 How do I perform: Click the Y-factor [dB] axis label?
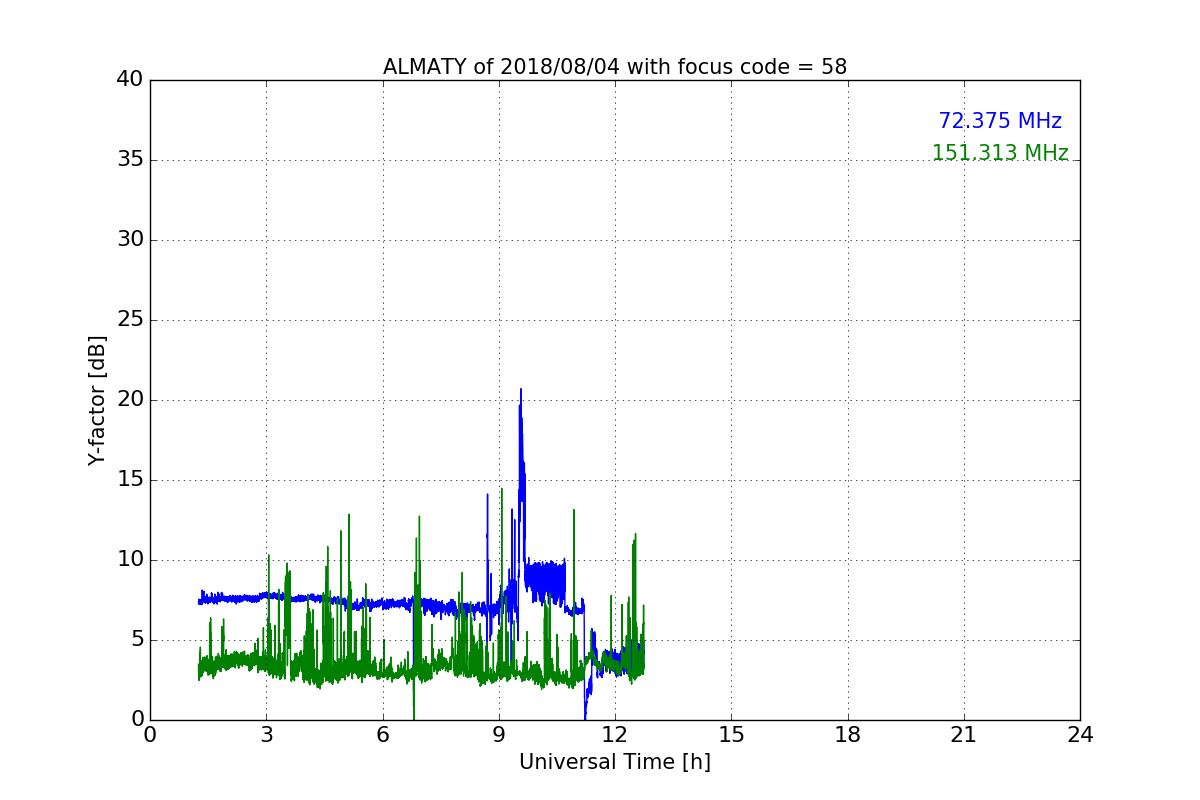tap(97, 400)
